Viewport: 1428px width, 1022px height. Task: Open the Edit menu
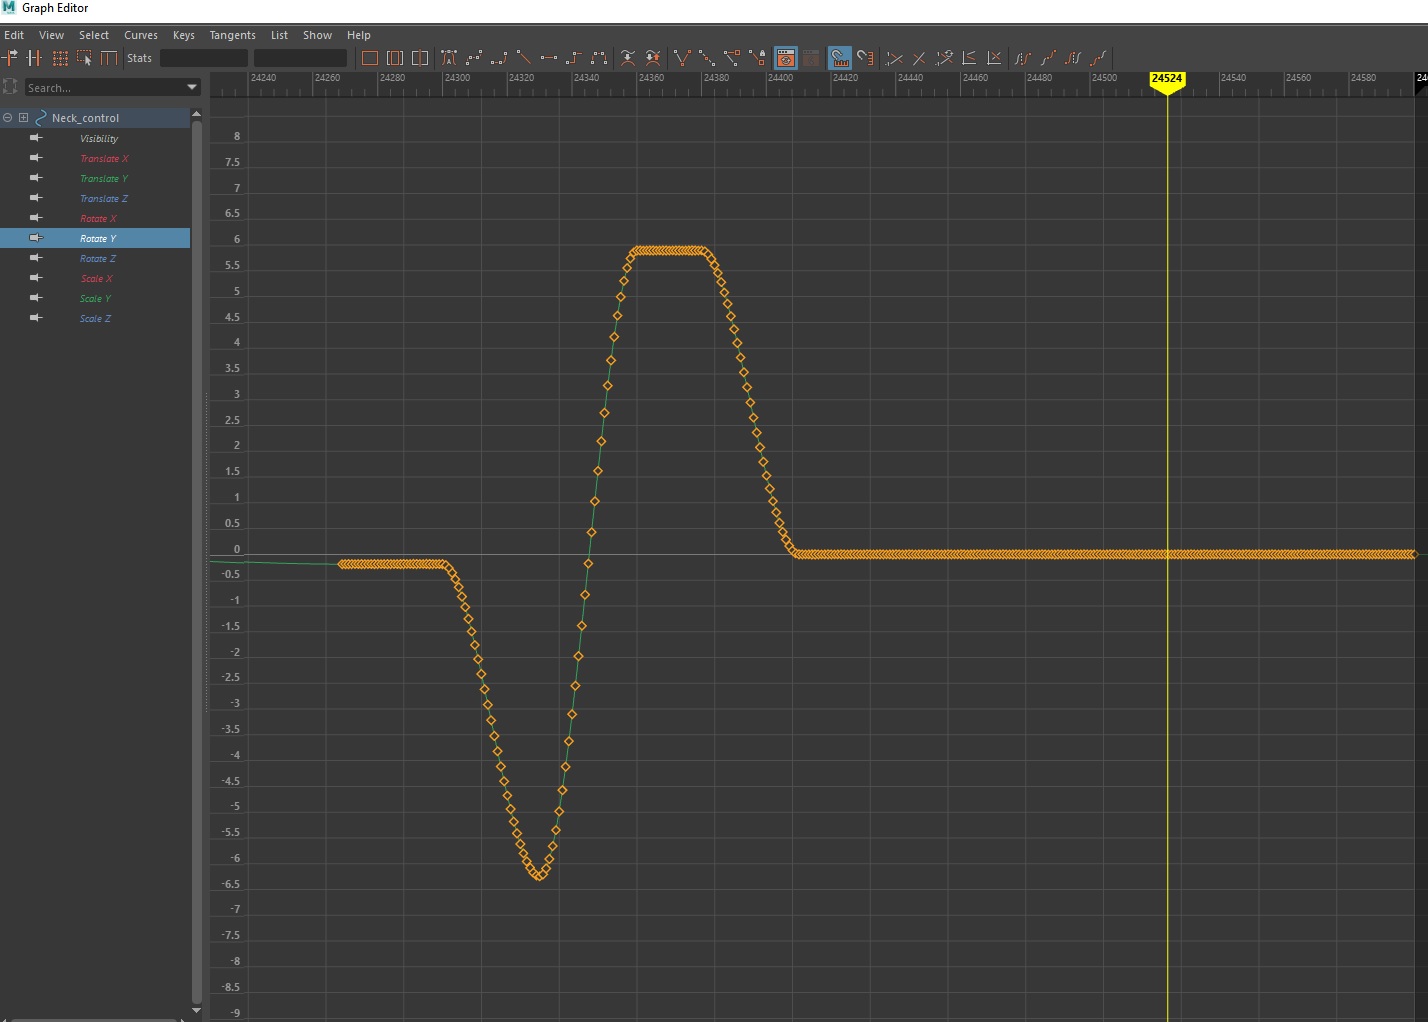click(x=14, y=35)
